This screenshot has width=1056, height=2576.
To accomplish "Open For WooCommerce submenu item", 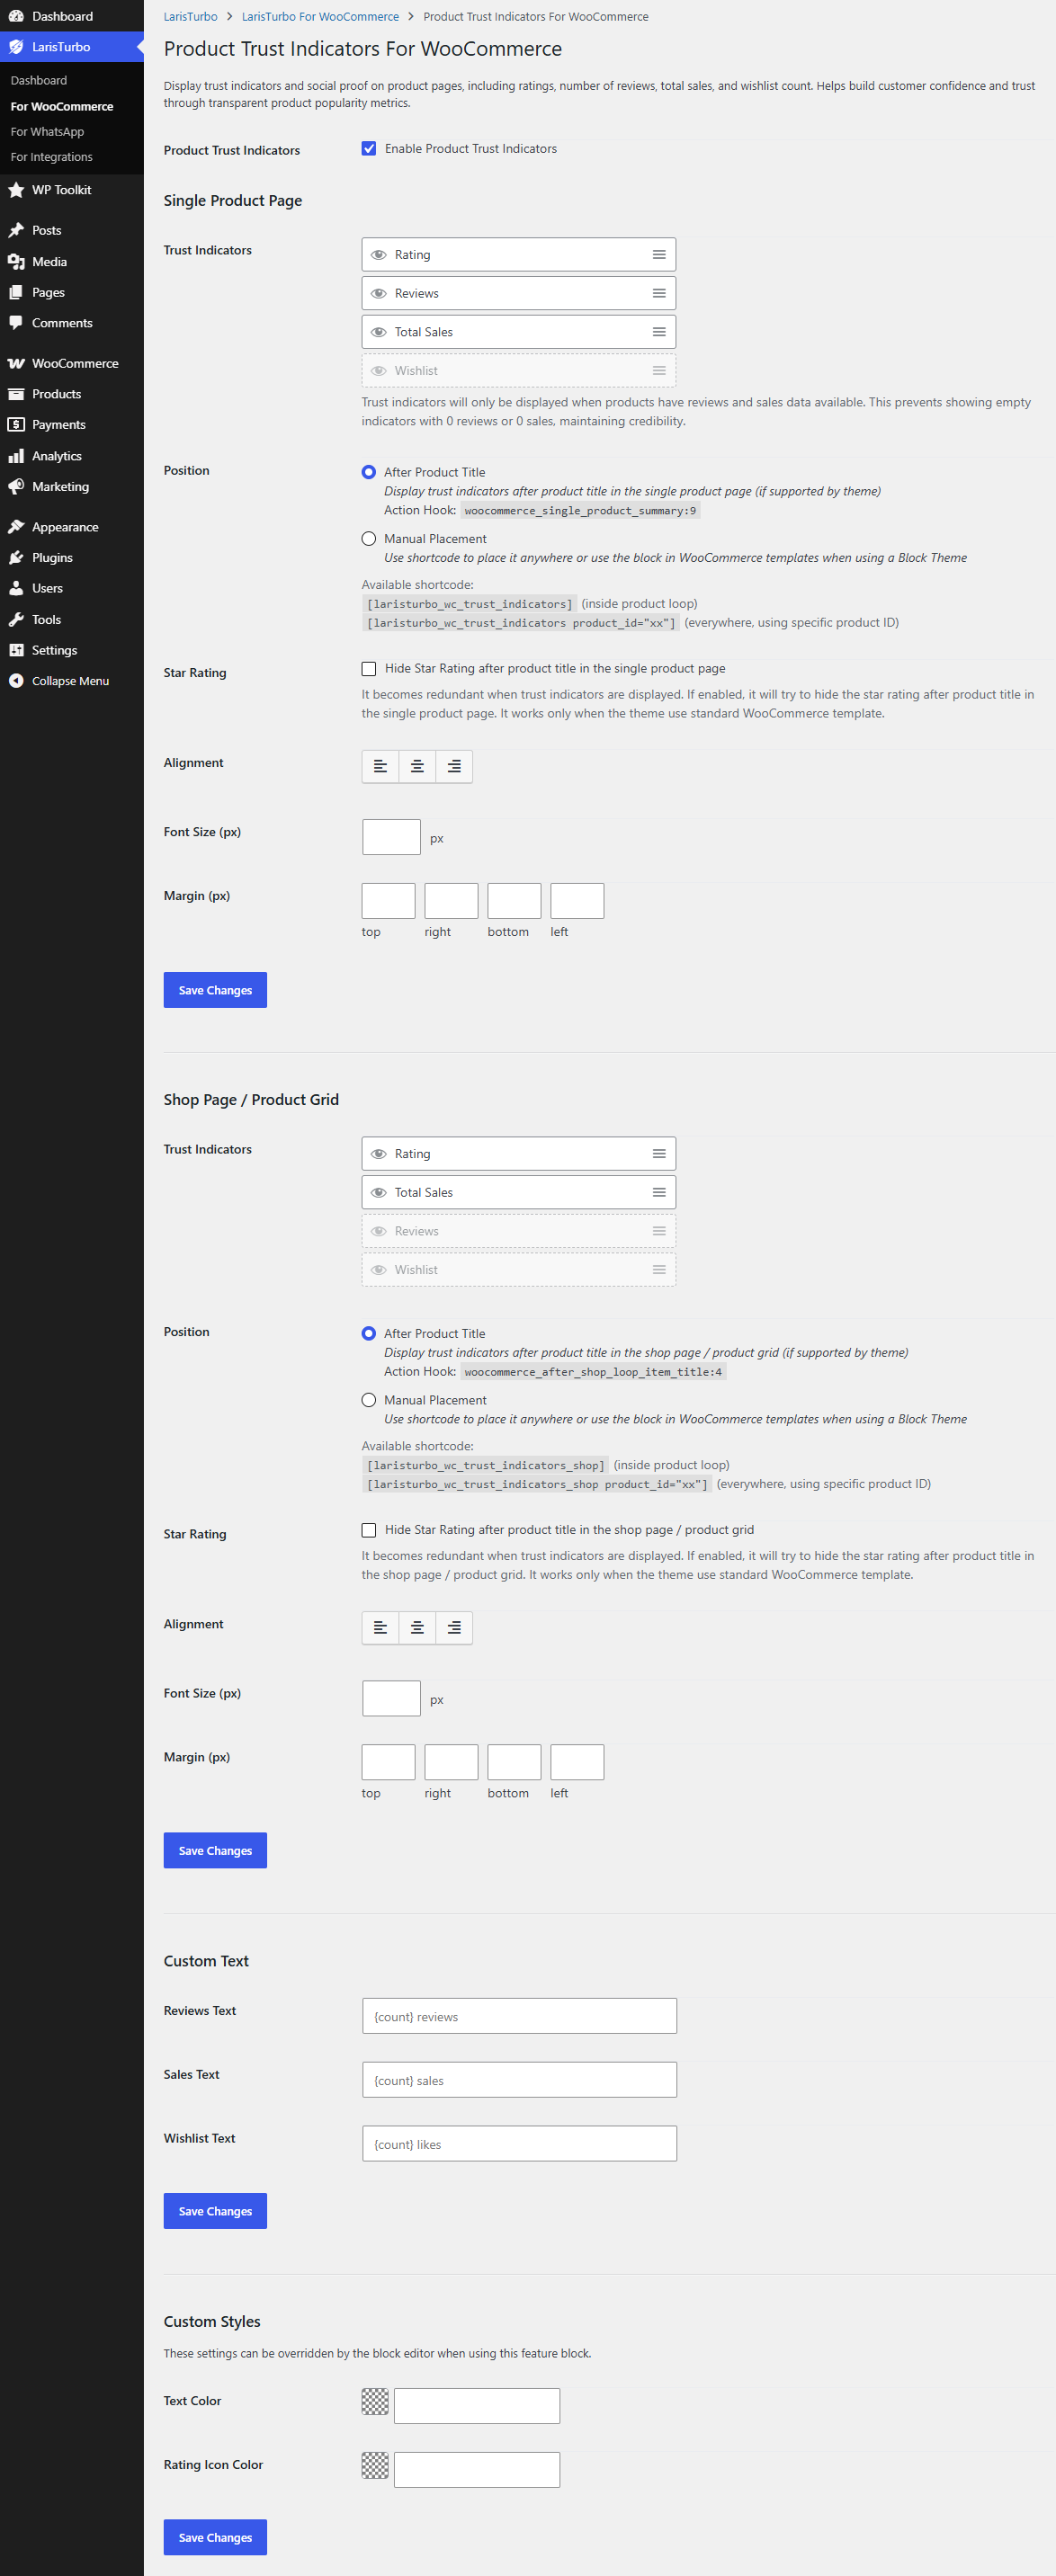I will pyautogui.click(x=62, y=106).
